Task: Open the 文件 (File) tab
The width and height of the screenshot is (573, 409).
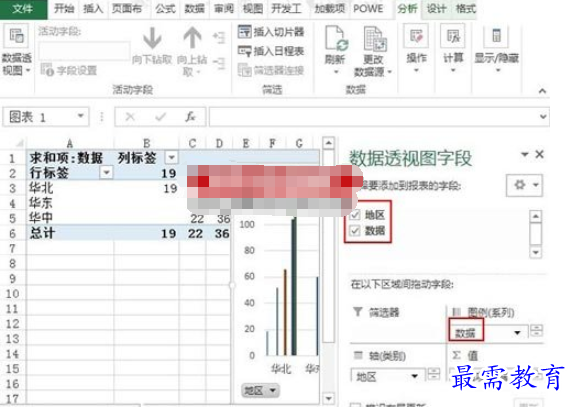Action: [23, 9]
